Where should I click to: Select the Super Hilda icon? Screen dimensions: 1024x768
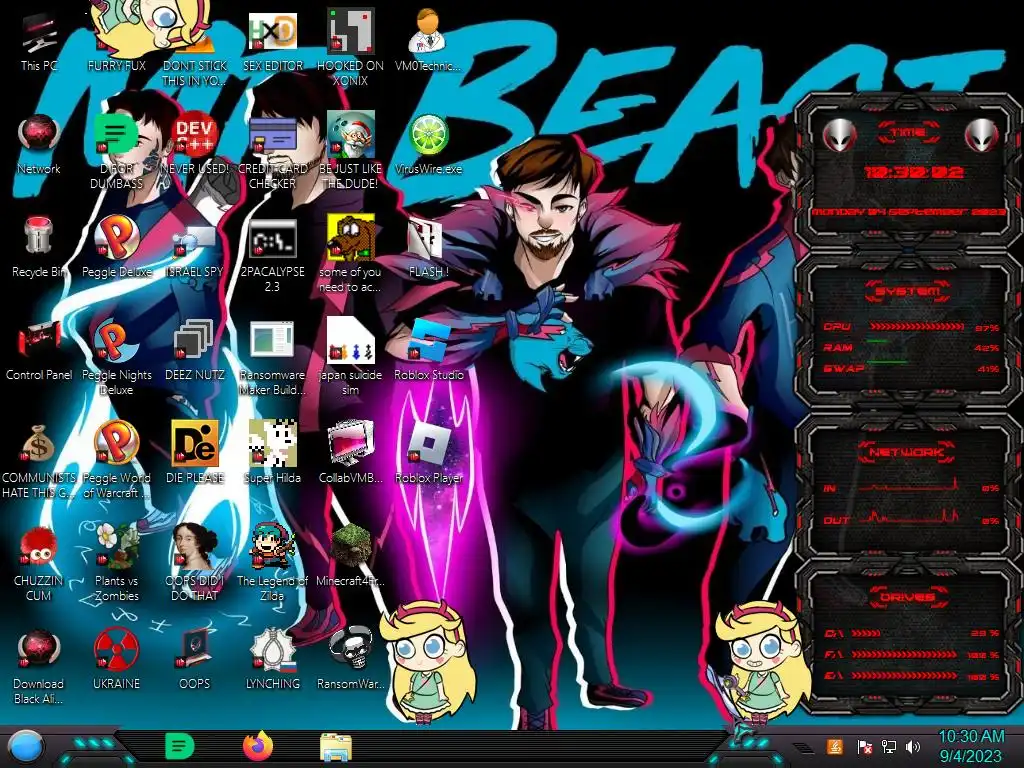[x=272, y=453]
